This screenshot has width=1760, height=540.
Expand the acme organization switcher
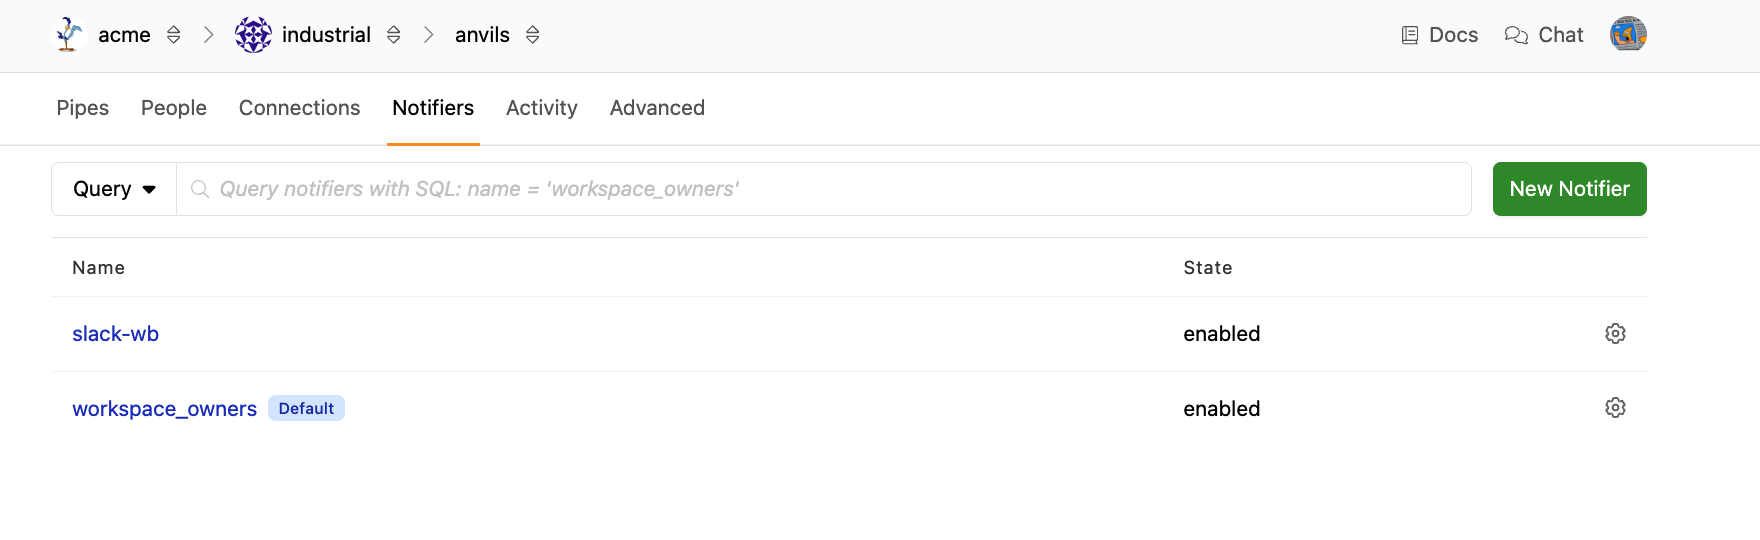pos(174,35)
